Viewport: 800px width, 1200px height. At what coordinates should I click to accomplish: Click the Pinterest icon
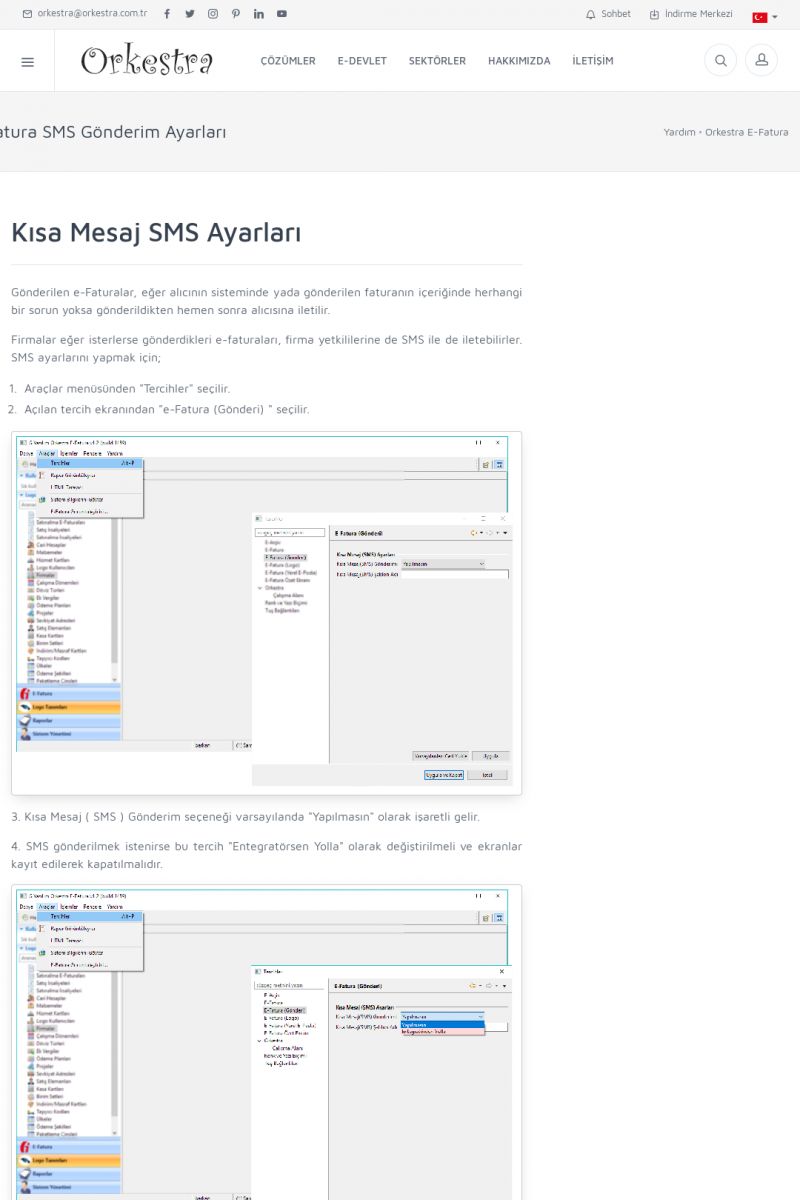point(236,14)
